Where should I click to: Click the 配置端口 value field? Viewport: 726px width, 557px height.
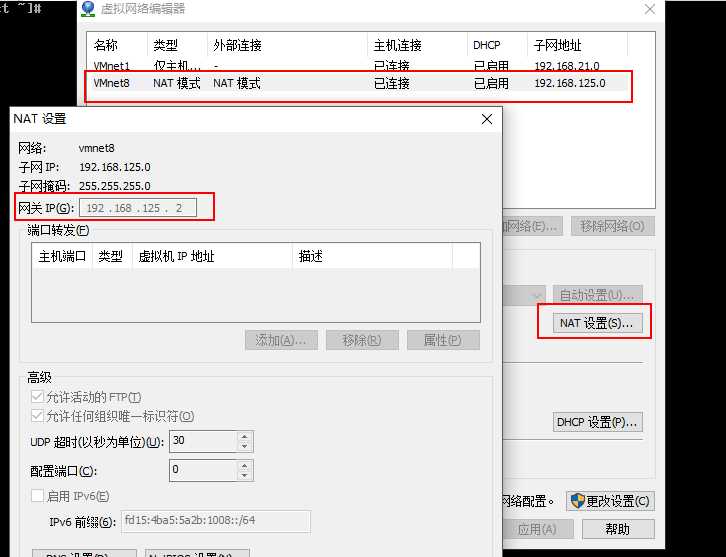(x=203, y=470)
